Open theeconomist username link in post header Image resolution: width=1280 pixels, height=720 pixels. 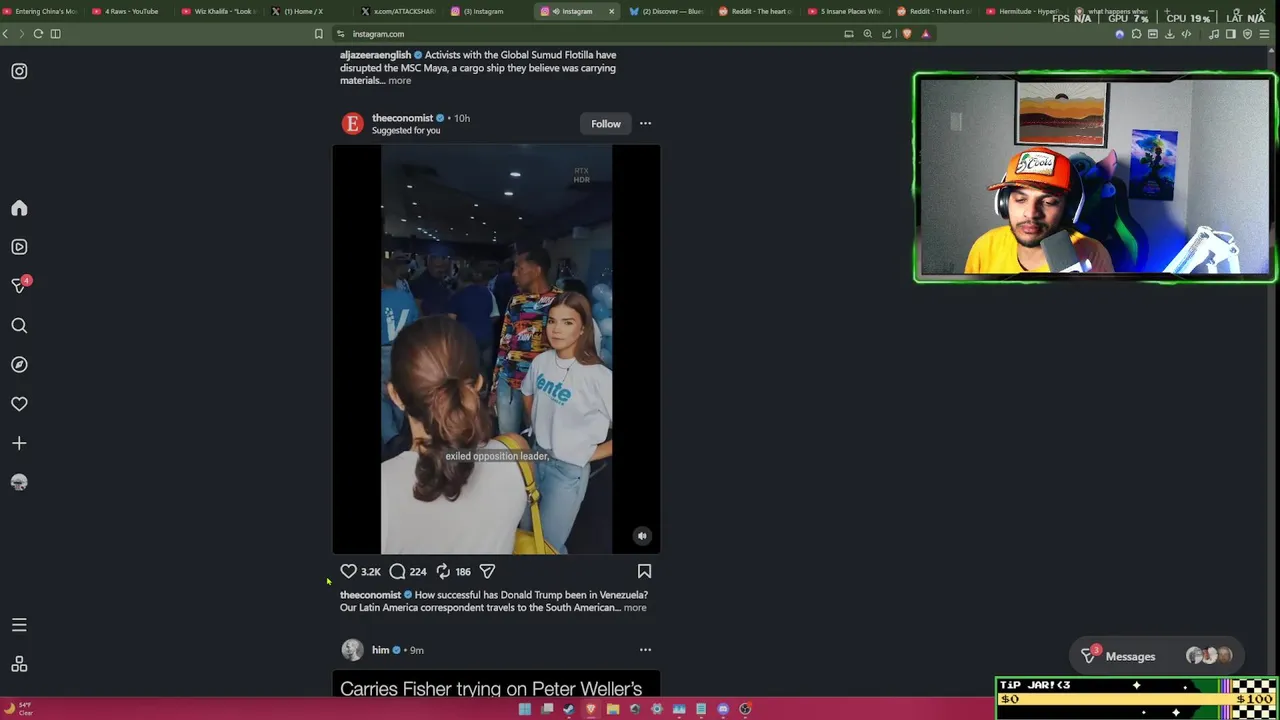(x=402, y=118)
